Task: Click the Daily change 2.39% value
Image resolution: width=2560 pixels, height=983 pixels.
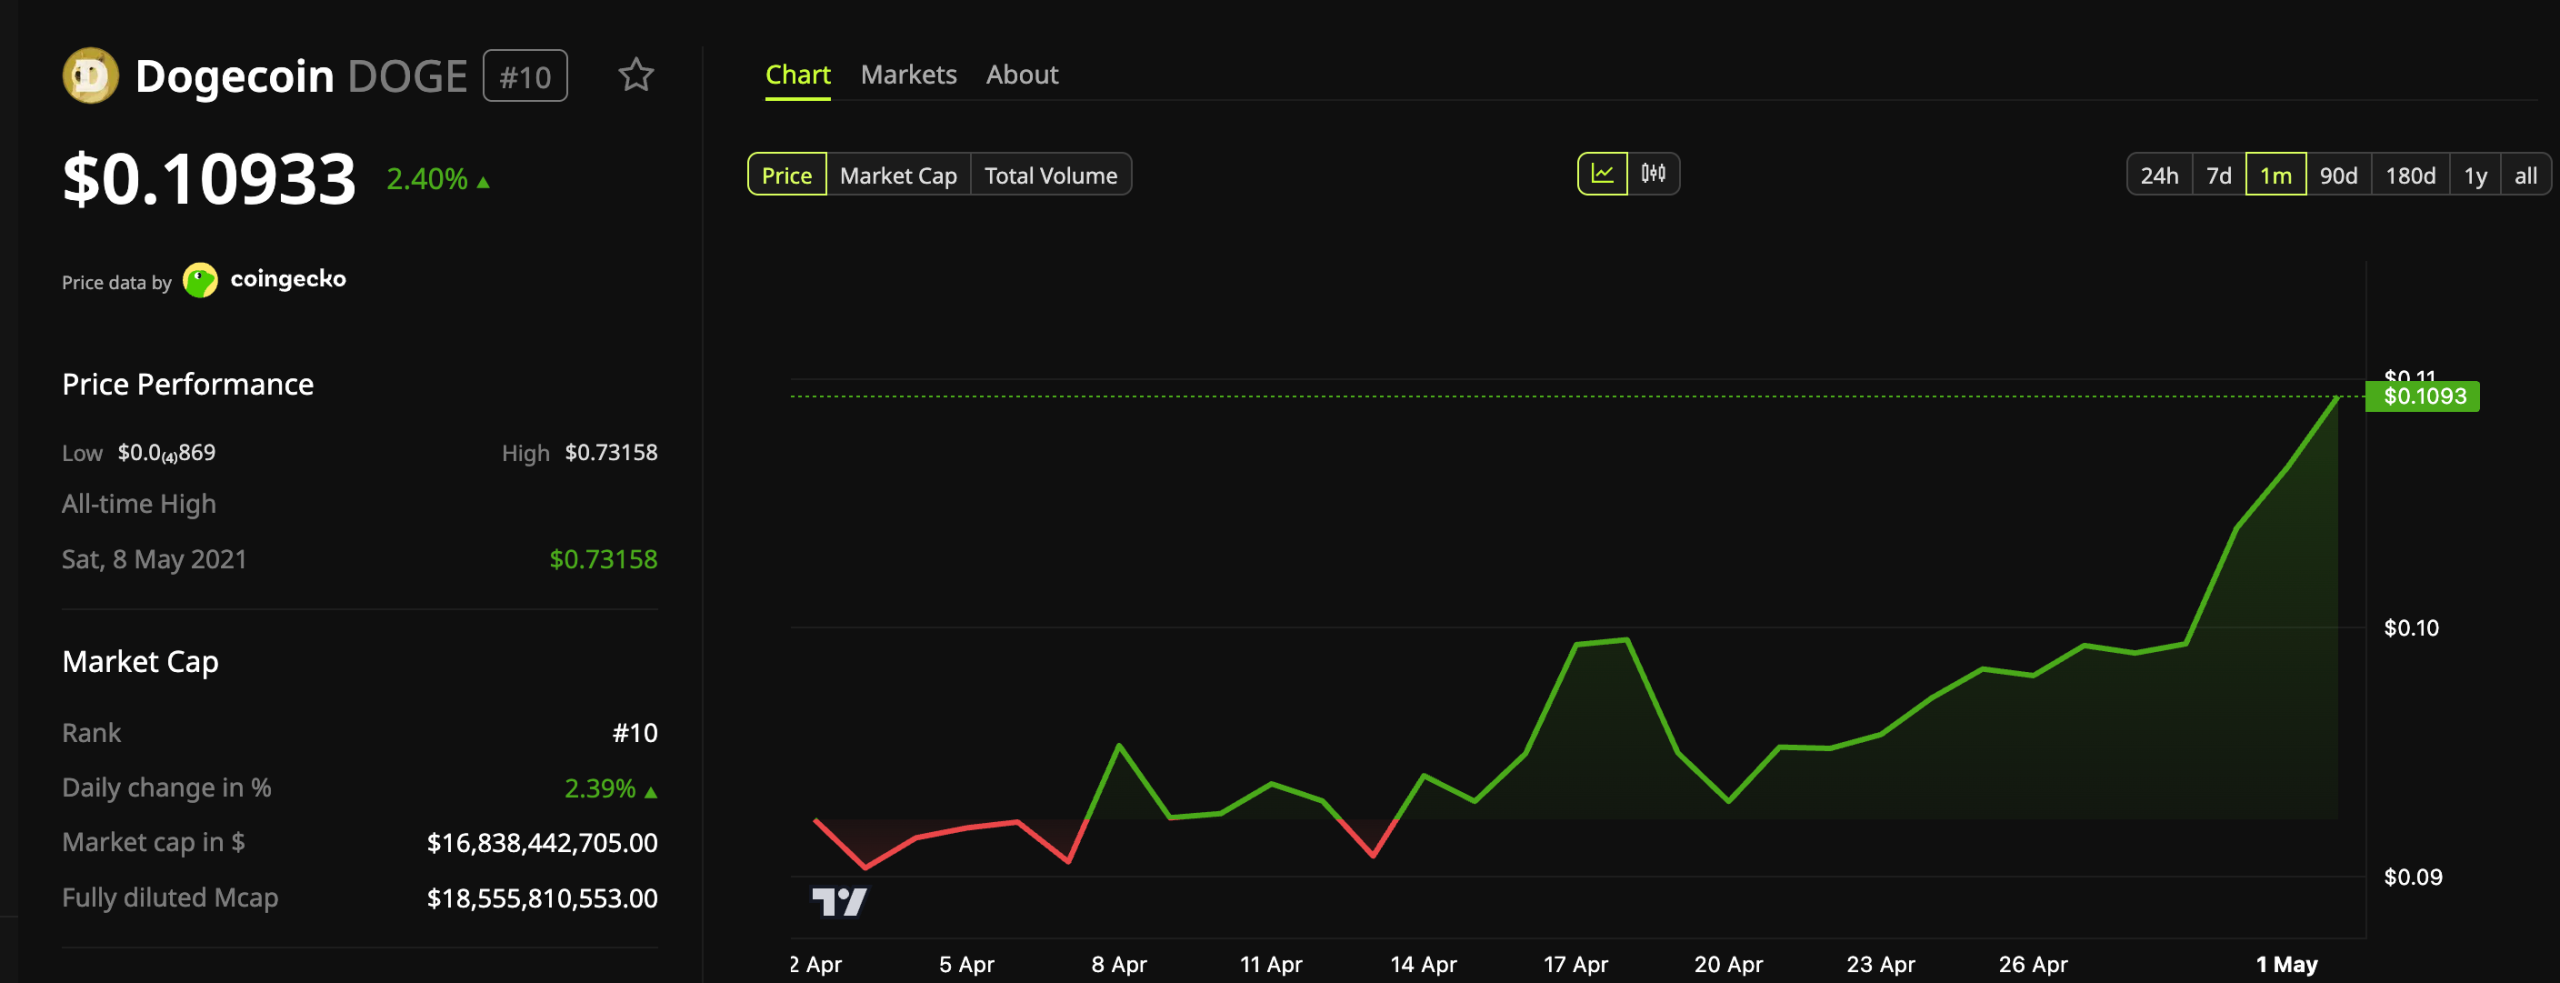Action: pos(600,788)
